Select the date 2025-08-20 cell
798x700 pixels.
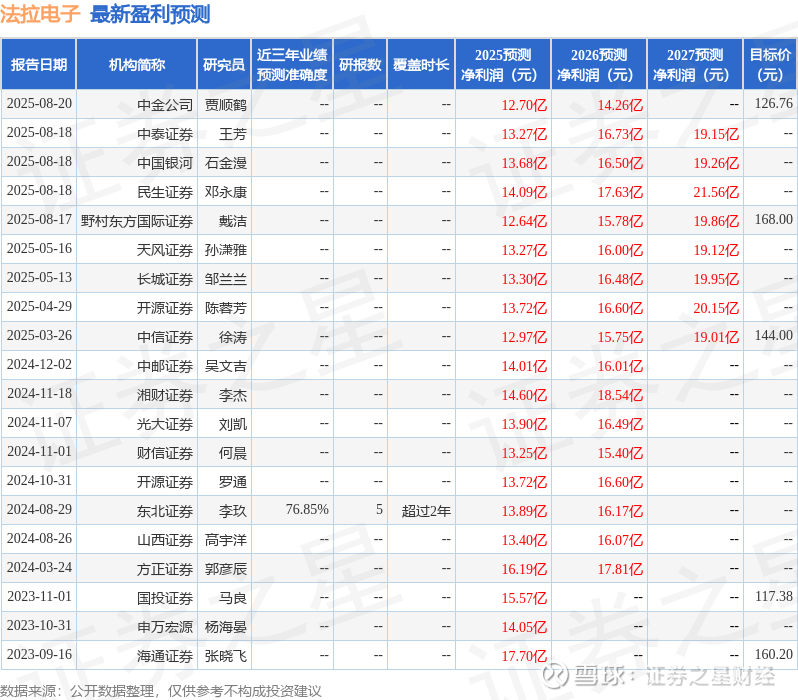click(x=39, y=104)
